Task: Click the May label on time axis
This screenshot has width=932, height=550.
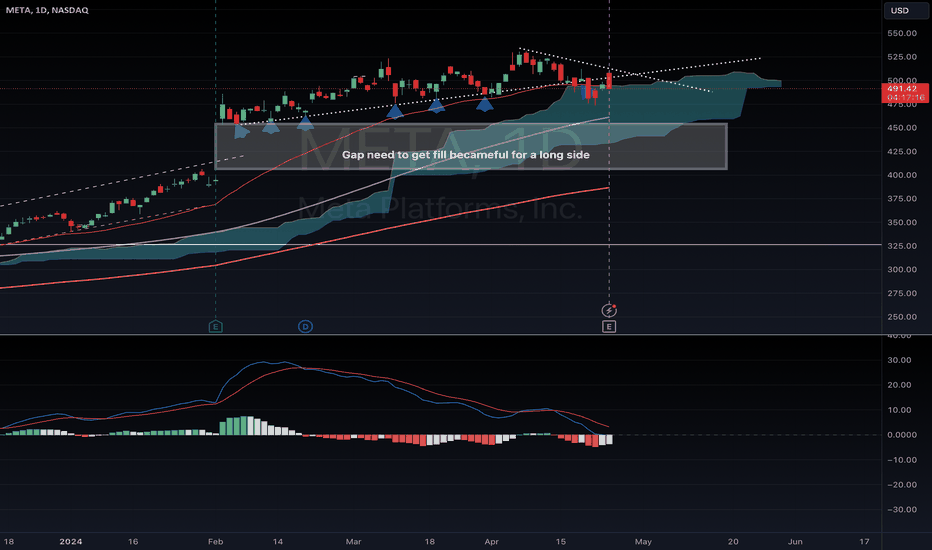Action: click(643, 542)
